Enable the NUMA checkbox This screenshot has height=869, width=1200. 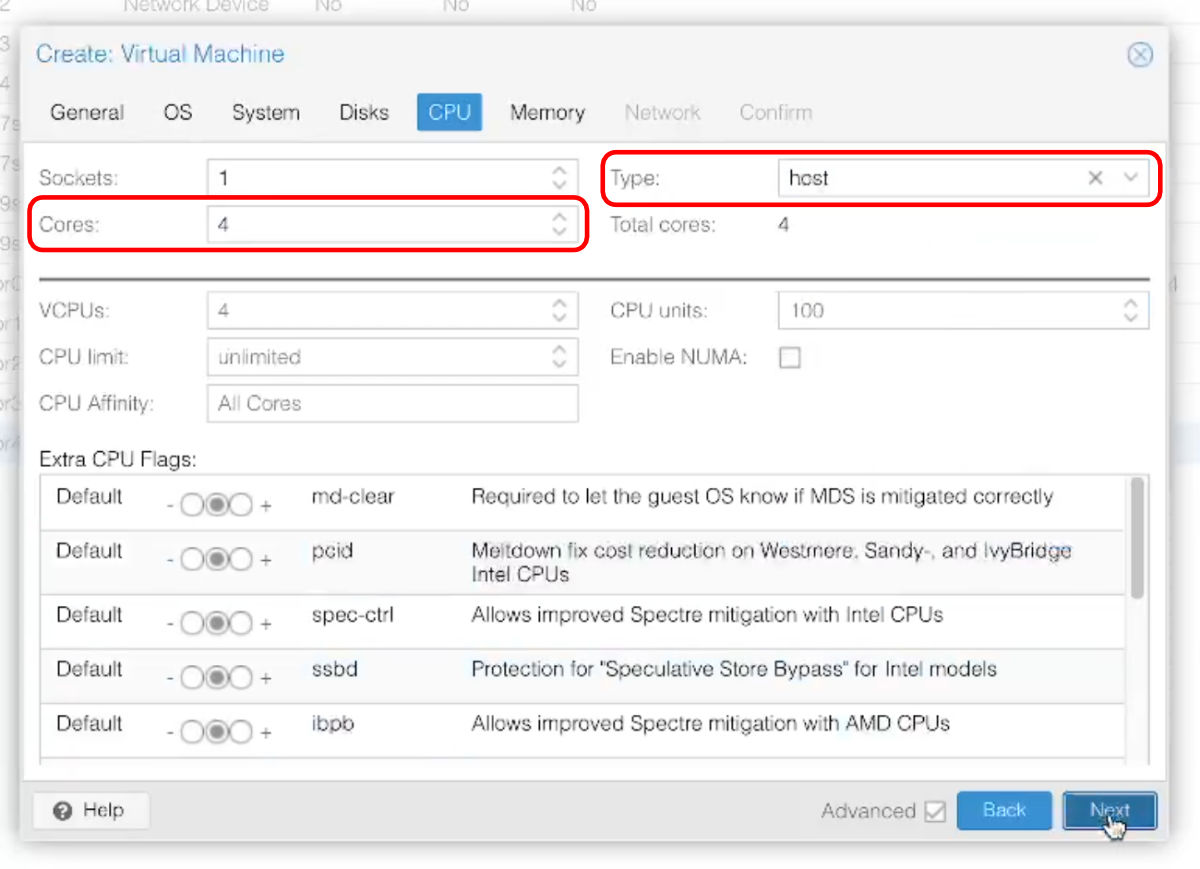click(x=789, y=358)
